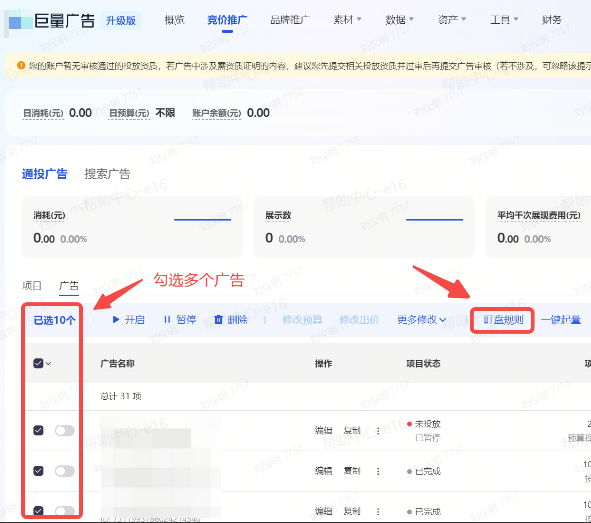Click 复制 in the first 已完成 row

[x=352, y=471]
